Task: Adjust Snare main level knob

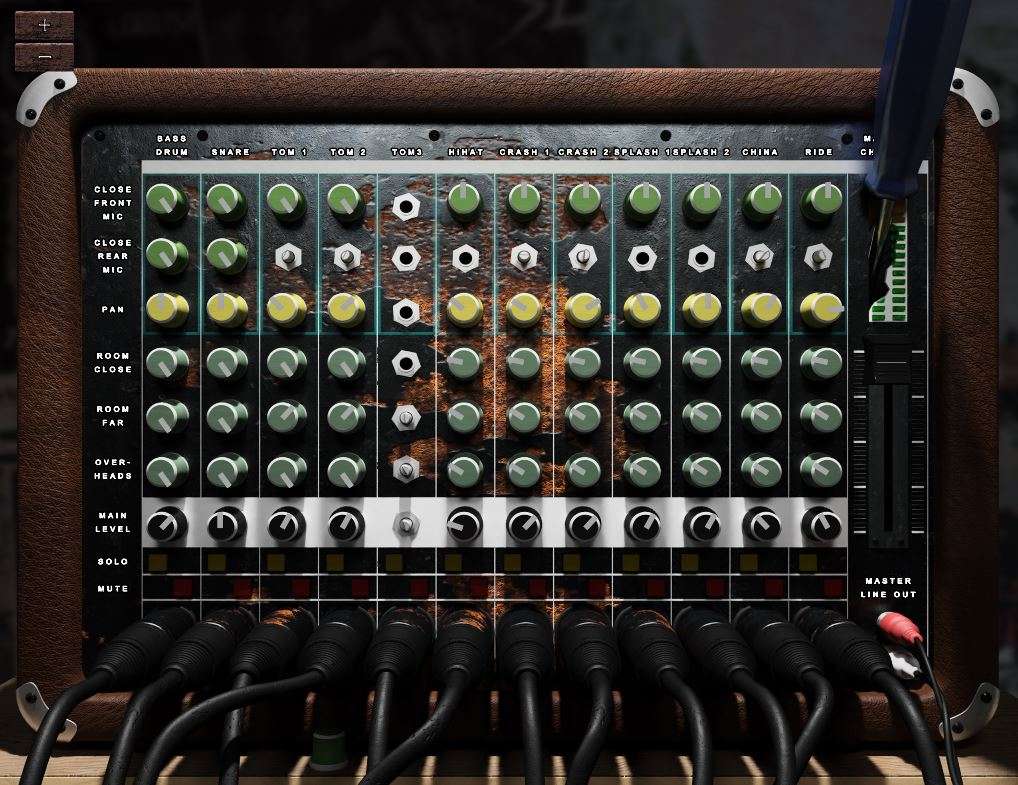Action: click(x=227, y=525)
